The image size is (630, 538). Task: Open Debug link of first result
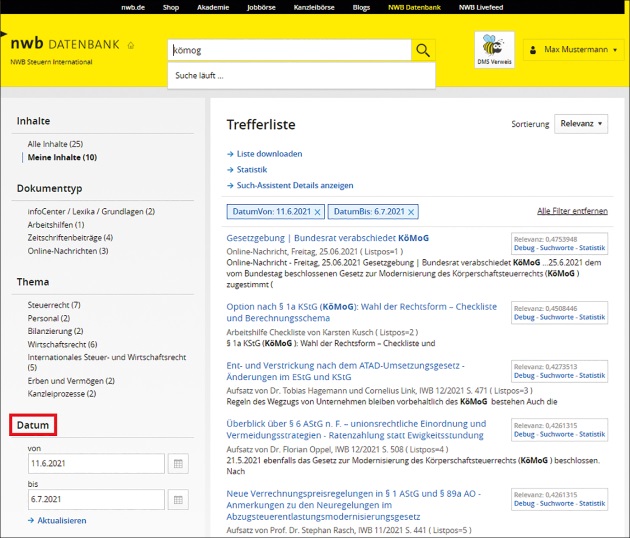(x=525, y=247)
